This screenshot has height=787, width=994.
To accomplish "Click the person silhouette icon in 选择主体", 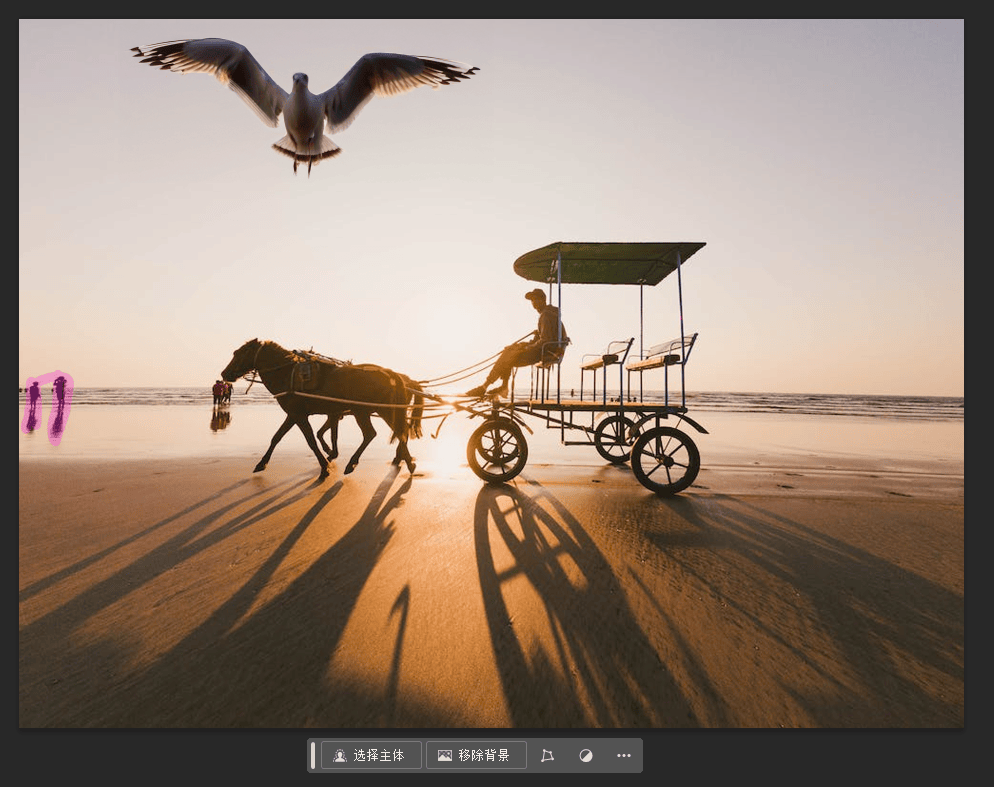I will [x=340, y=755].
